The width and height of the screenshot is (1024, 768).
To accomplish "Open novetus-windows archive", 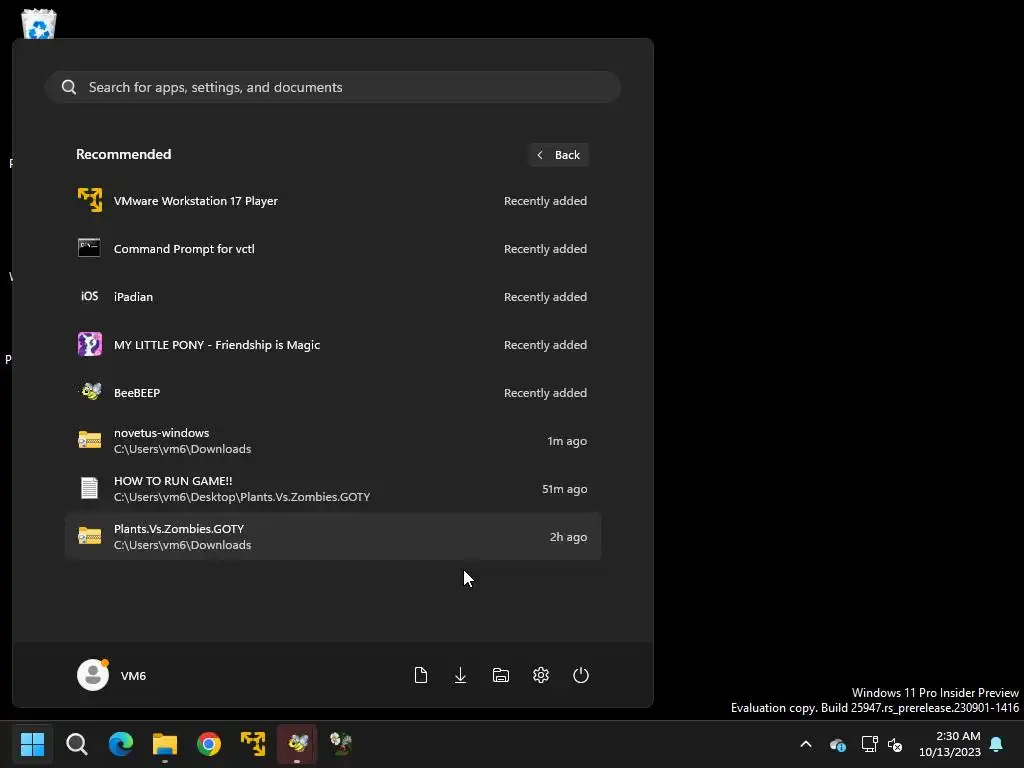I will pos(332,441).
